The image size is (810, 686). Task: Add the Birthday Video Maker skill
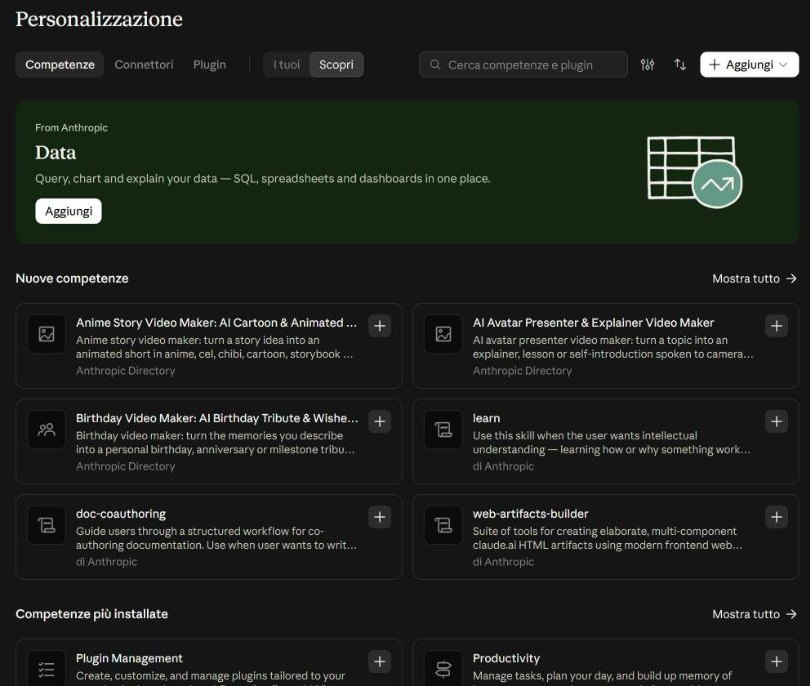tap(380, 422)
